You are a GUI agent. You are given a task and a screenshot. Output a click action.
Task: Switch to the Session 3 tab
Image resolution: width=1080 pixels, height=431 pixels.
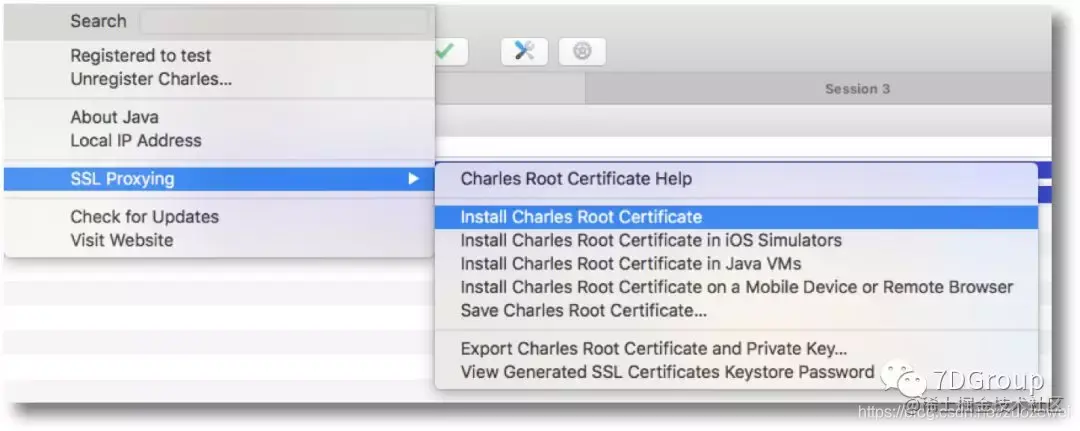pos(818,89)
